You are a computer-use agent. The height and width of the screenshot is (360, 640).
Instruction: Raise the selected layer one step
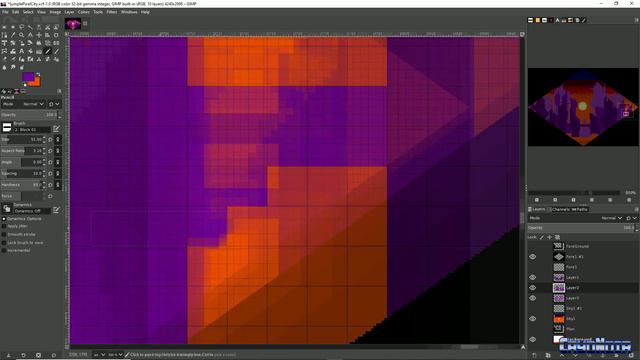pyautogui.click(x=562, y=355)
